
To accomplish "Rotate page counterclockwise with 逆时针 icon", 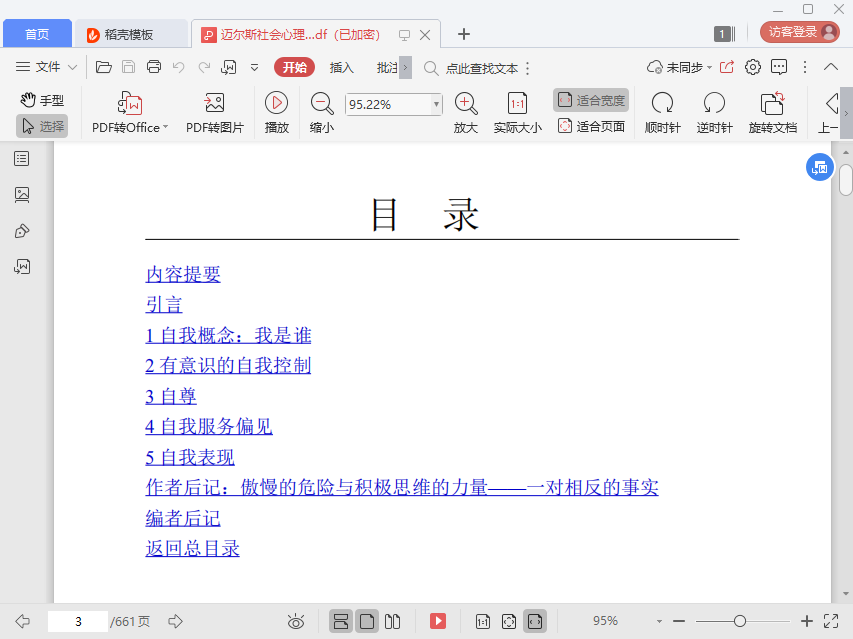I will (714, 103).
